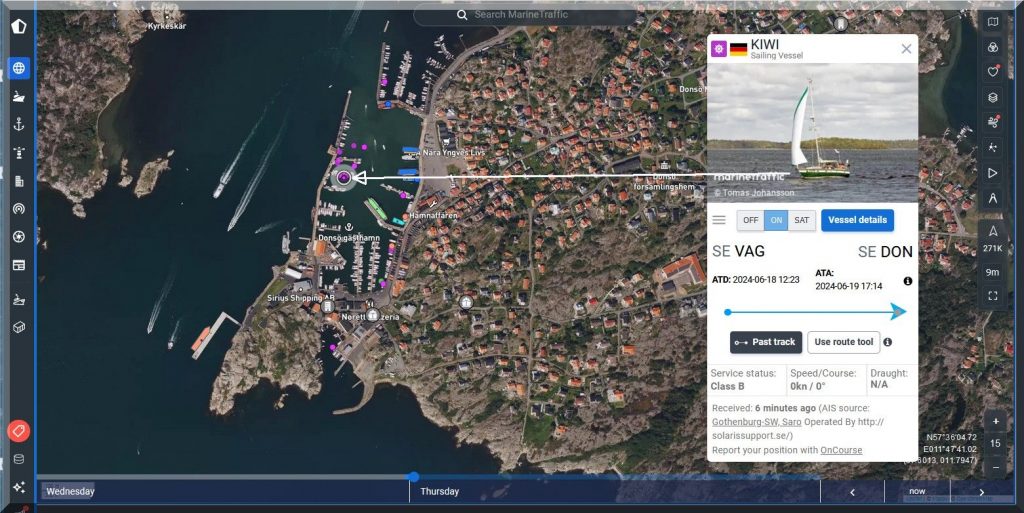1024x513 pixels.
Task: Jump to now on the timeline
Action: point(917,492)
